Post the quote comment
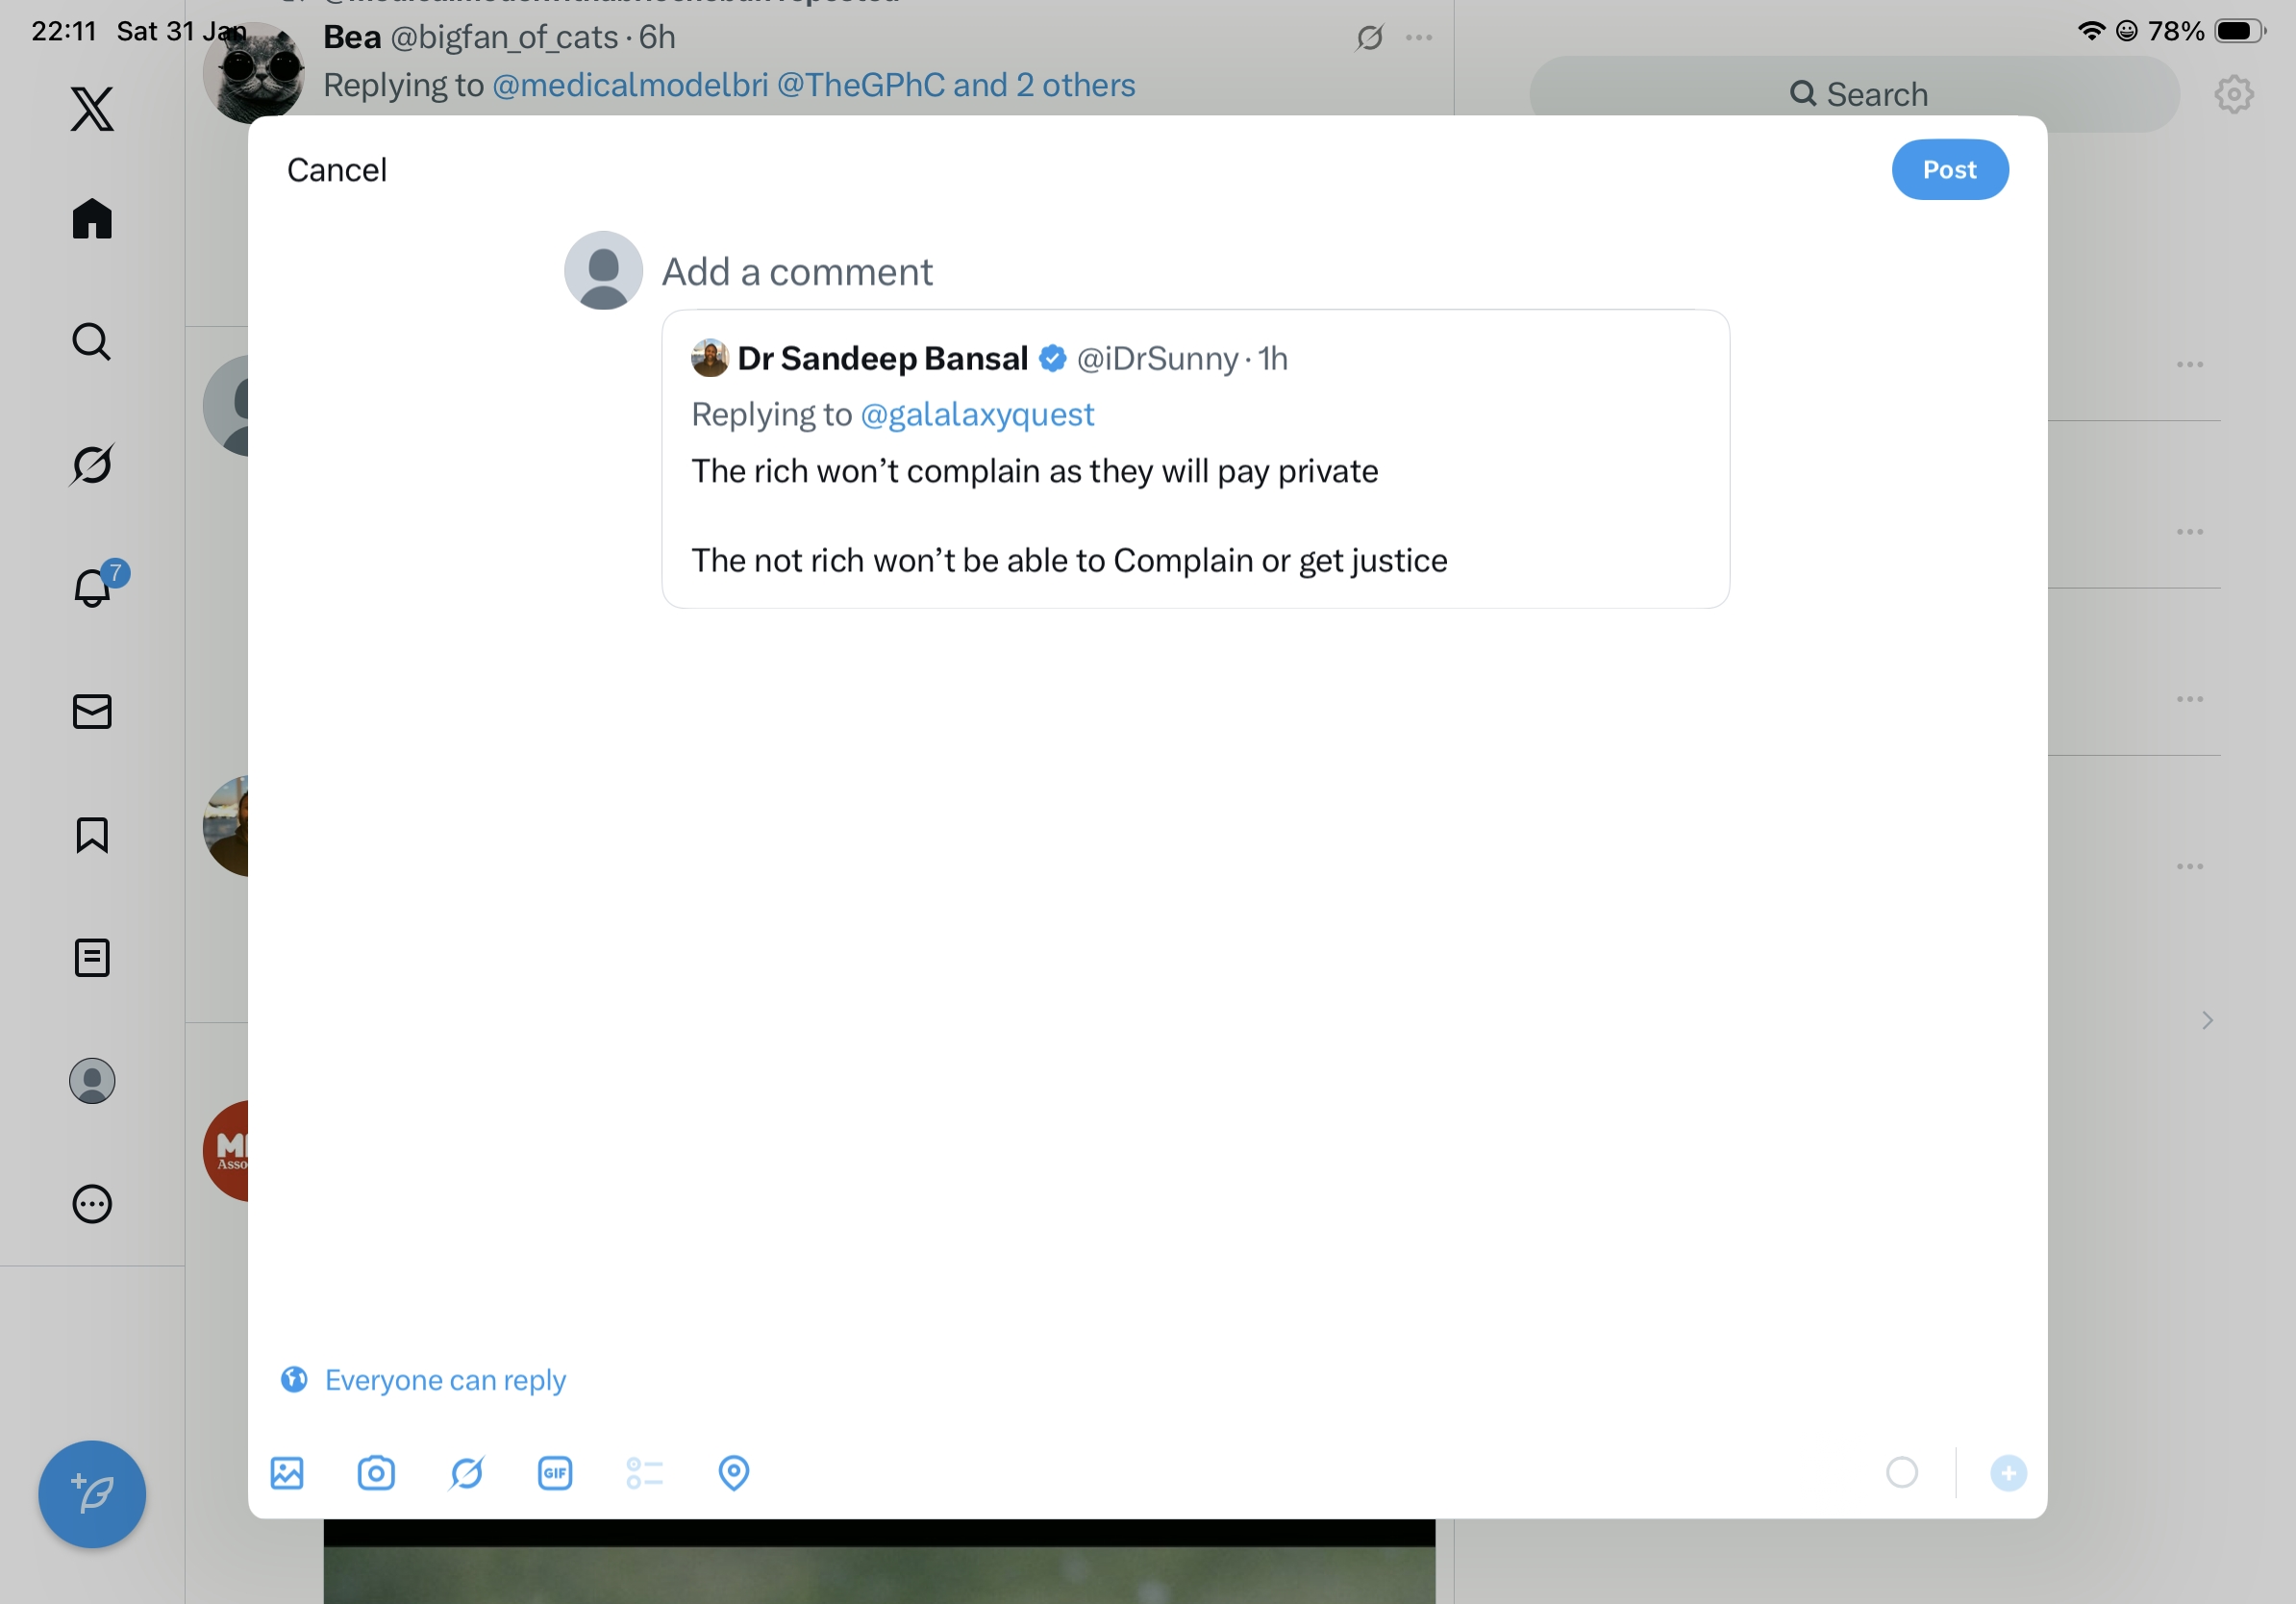2296x1604 pixels. [1949, 170]
